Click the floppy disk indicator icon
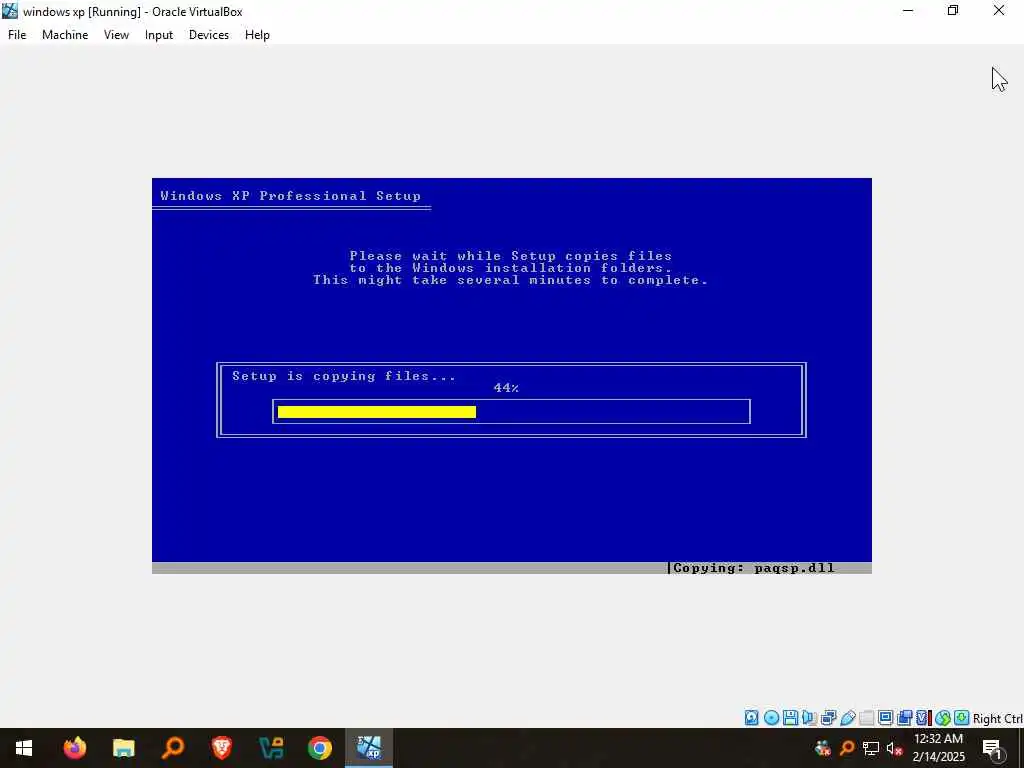 (x=790, y=718)
